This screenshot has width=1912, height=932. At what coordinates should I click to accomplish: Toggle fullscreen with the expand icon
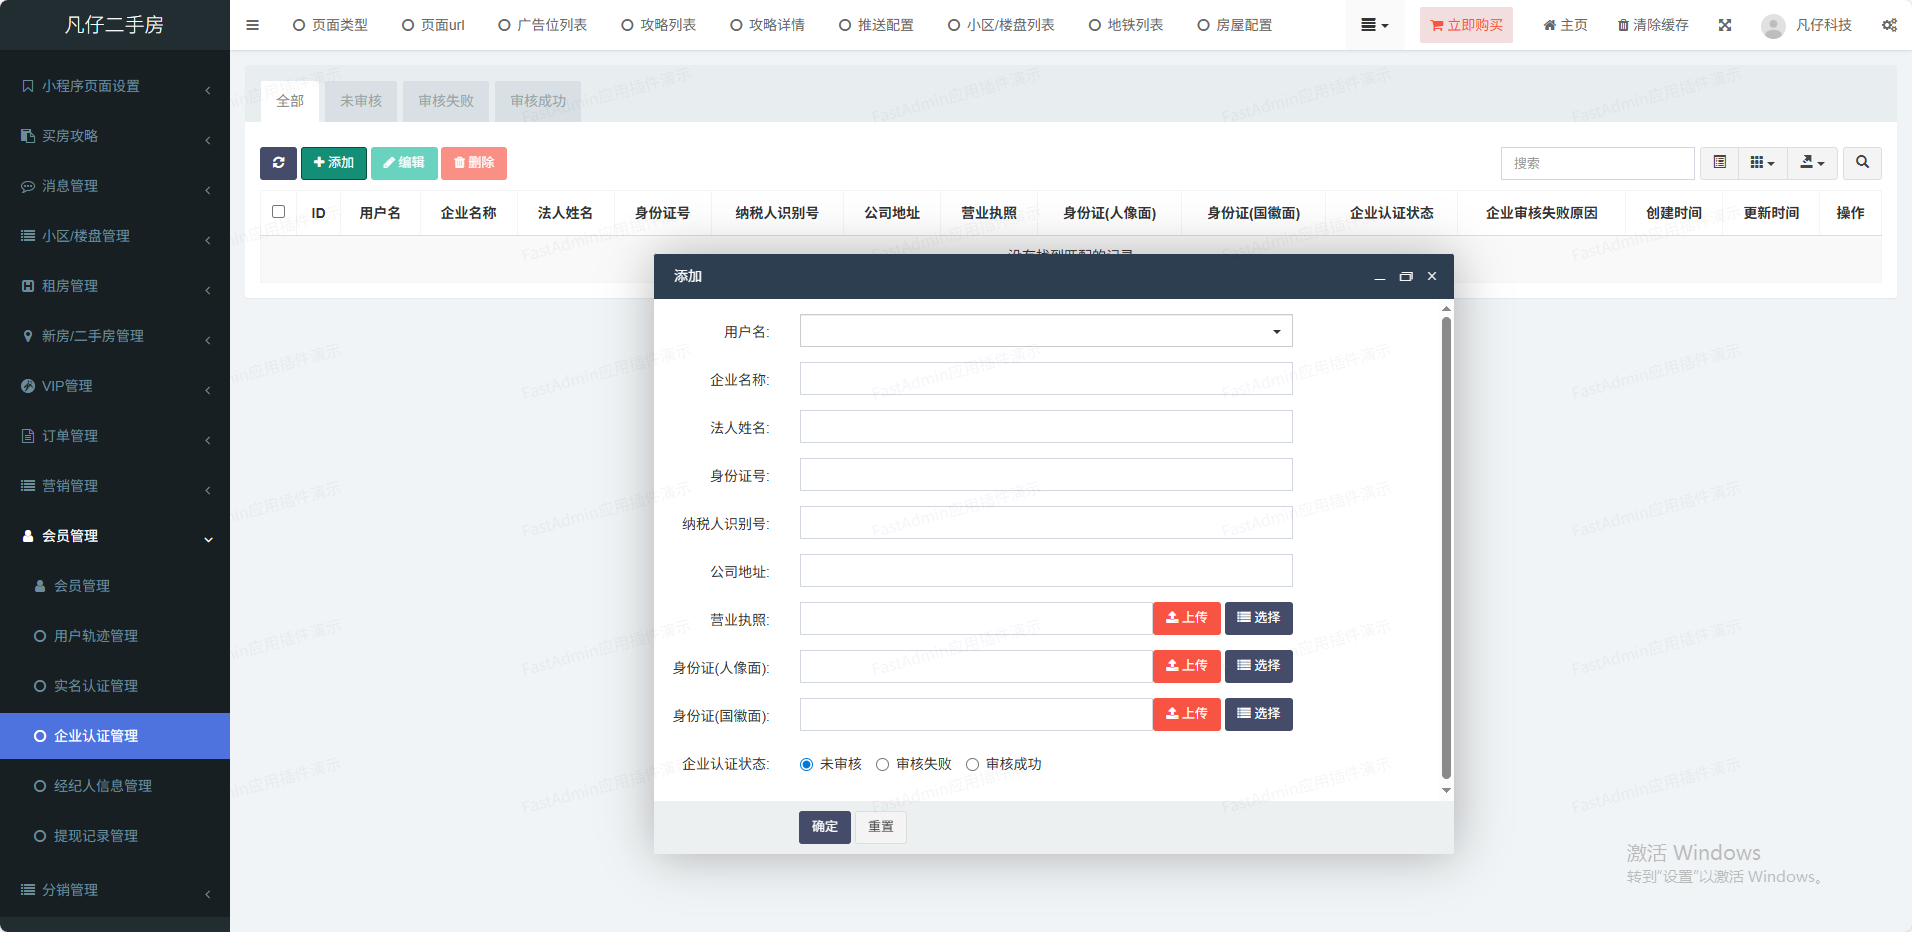(1725, 25)
